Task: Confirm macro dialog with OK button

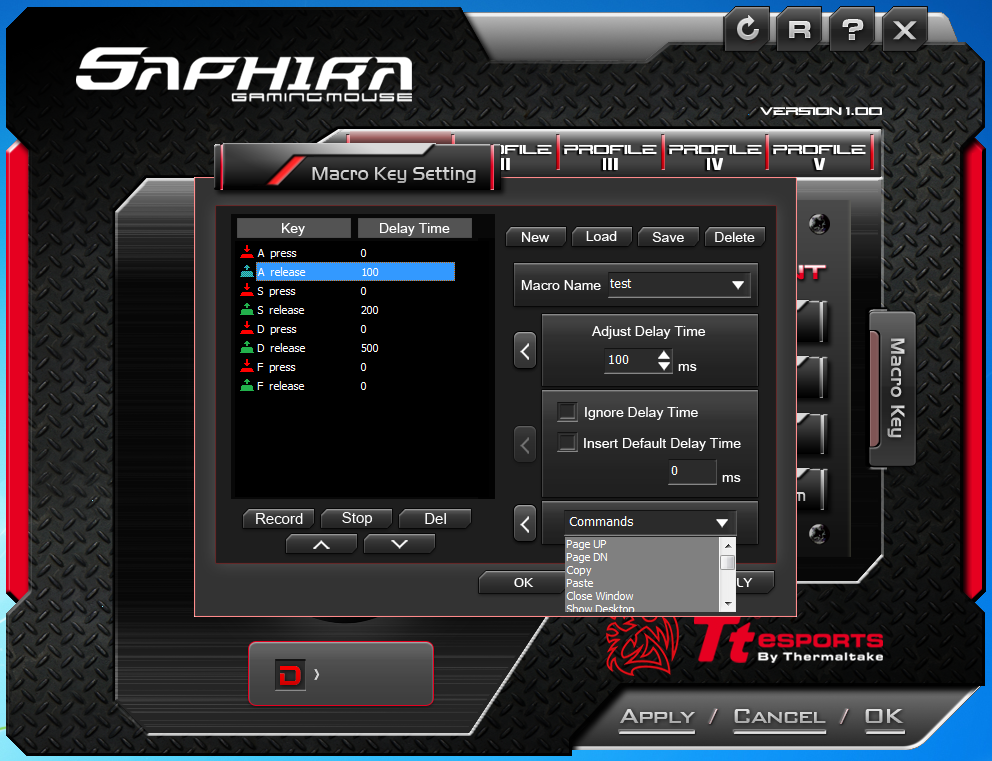Action: click(523, 583)
